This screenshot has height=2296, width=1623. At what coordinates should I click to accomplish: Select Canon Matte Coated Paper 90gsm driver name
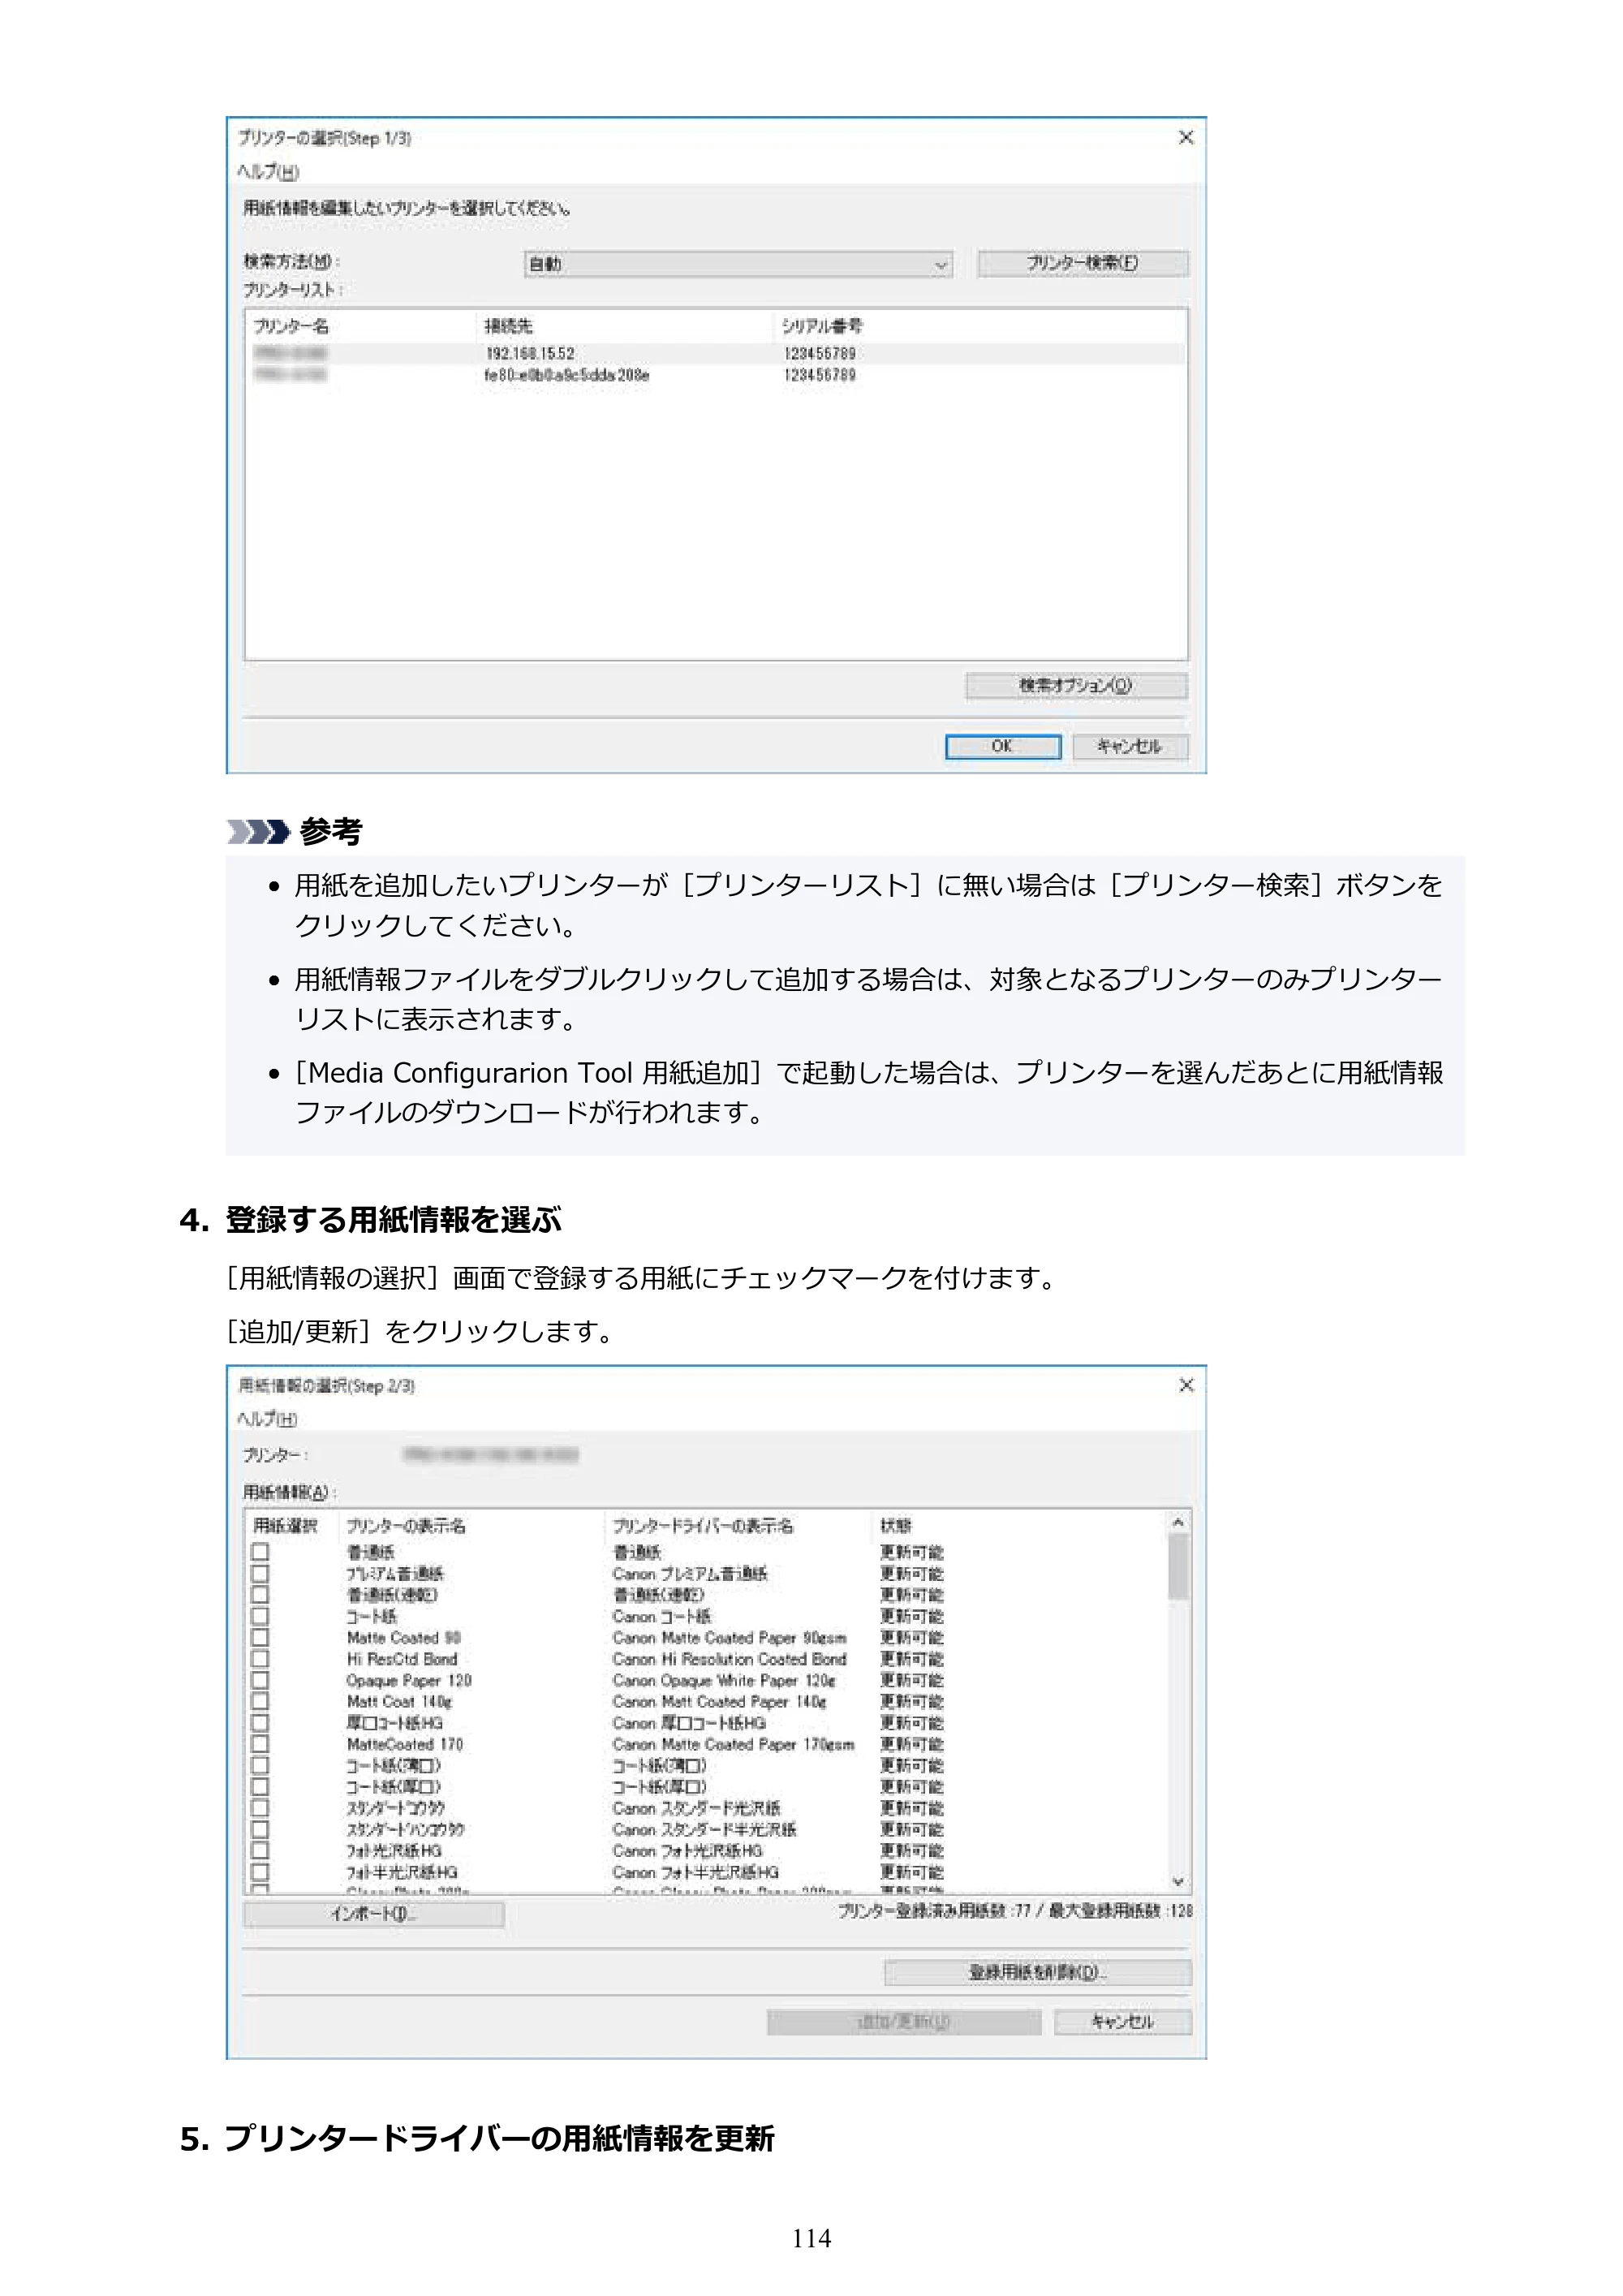pos(730,1637)
